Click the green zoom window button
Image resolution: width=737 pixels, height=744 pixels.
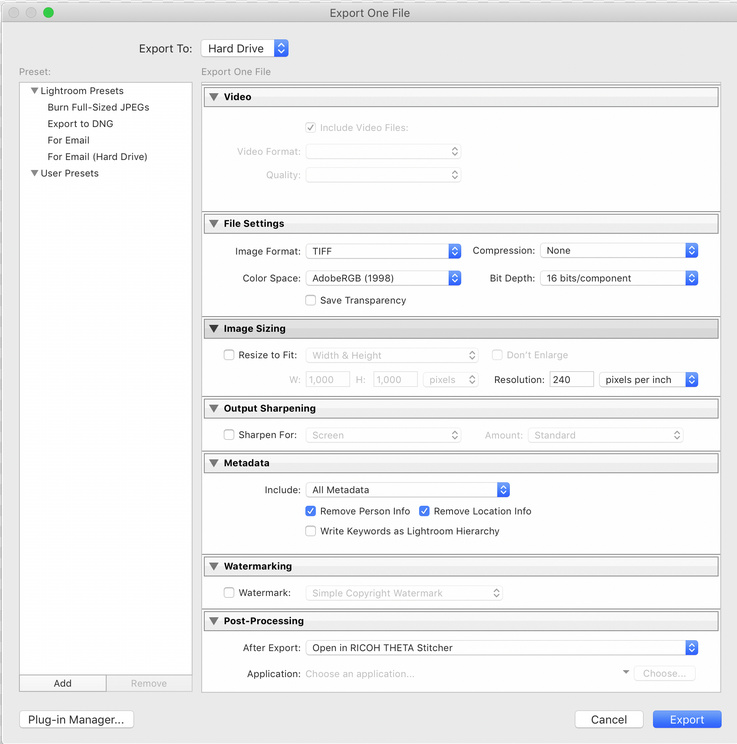tap(48, 13)
